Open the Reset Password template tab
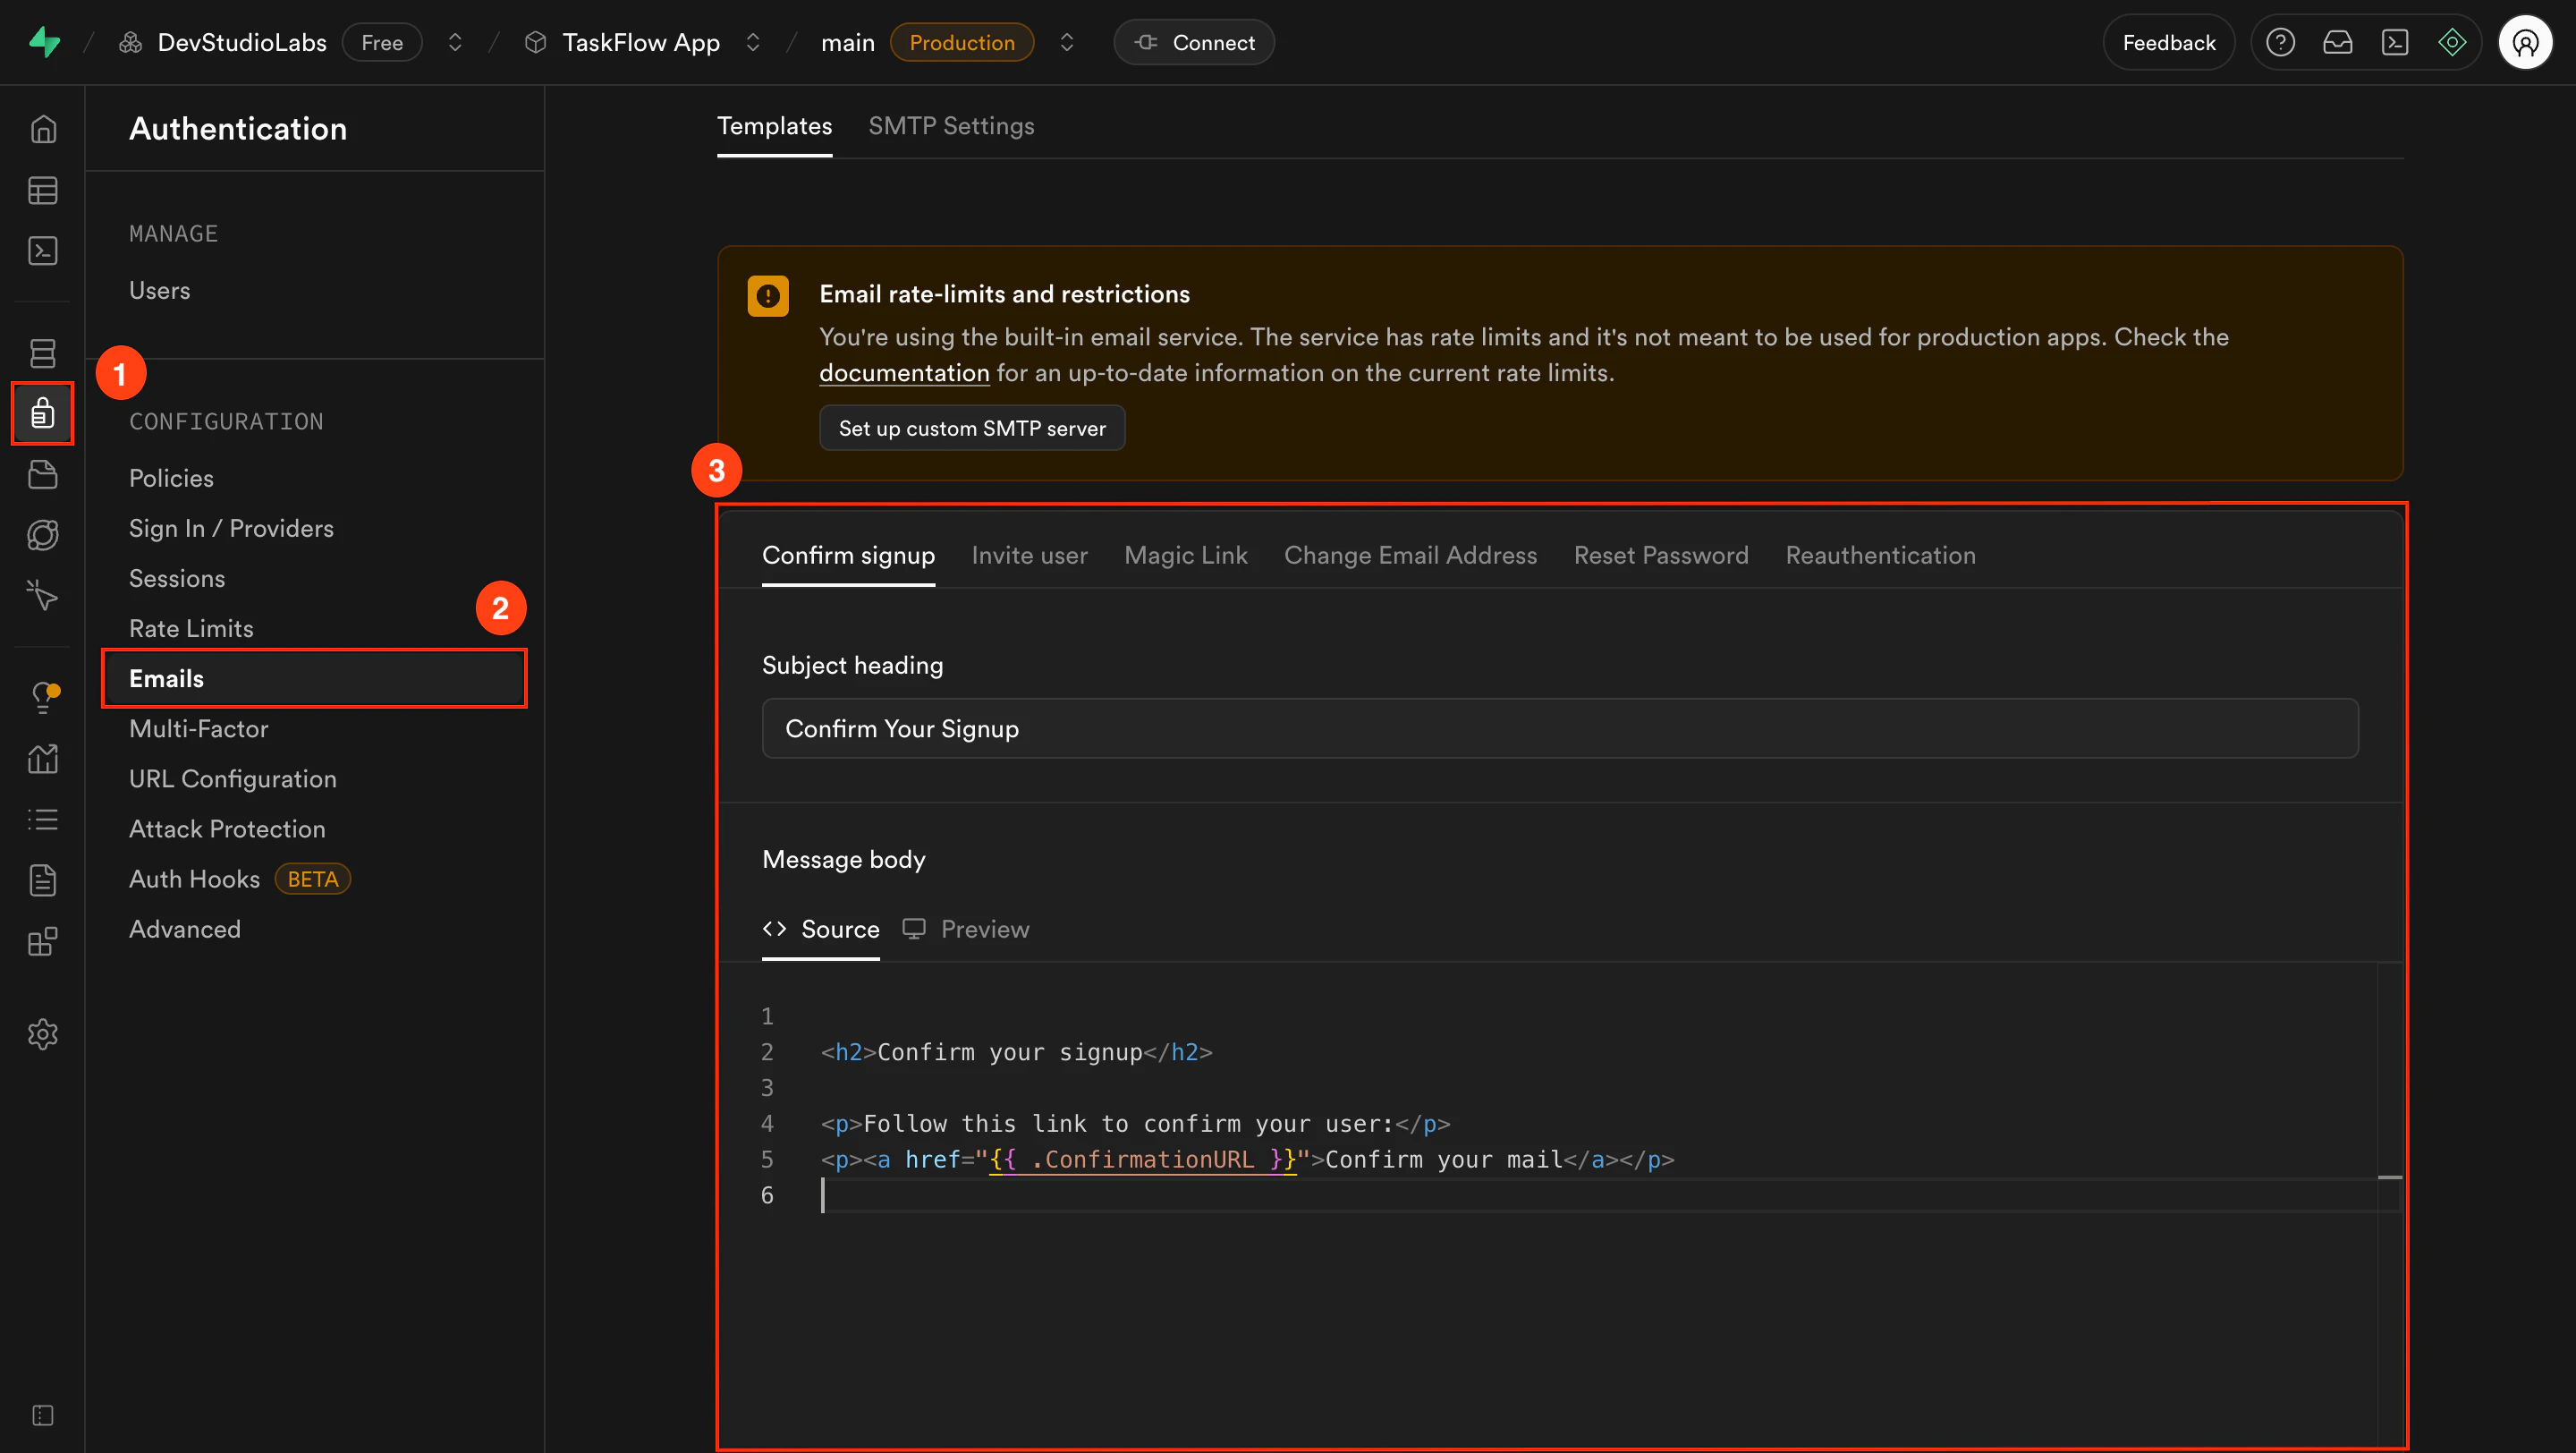 click(1661, 555)
